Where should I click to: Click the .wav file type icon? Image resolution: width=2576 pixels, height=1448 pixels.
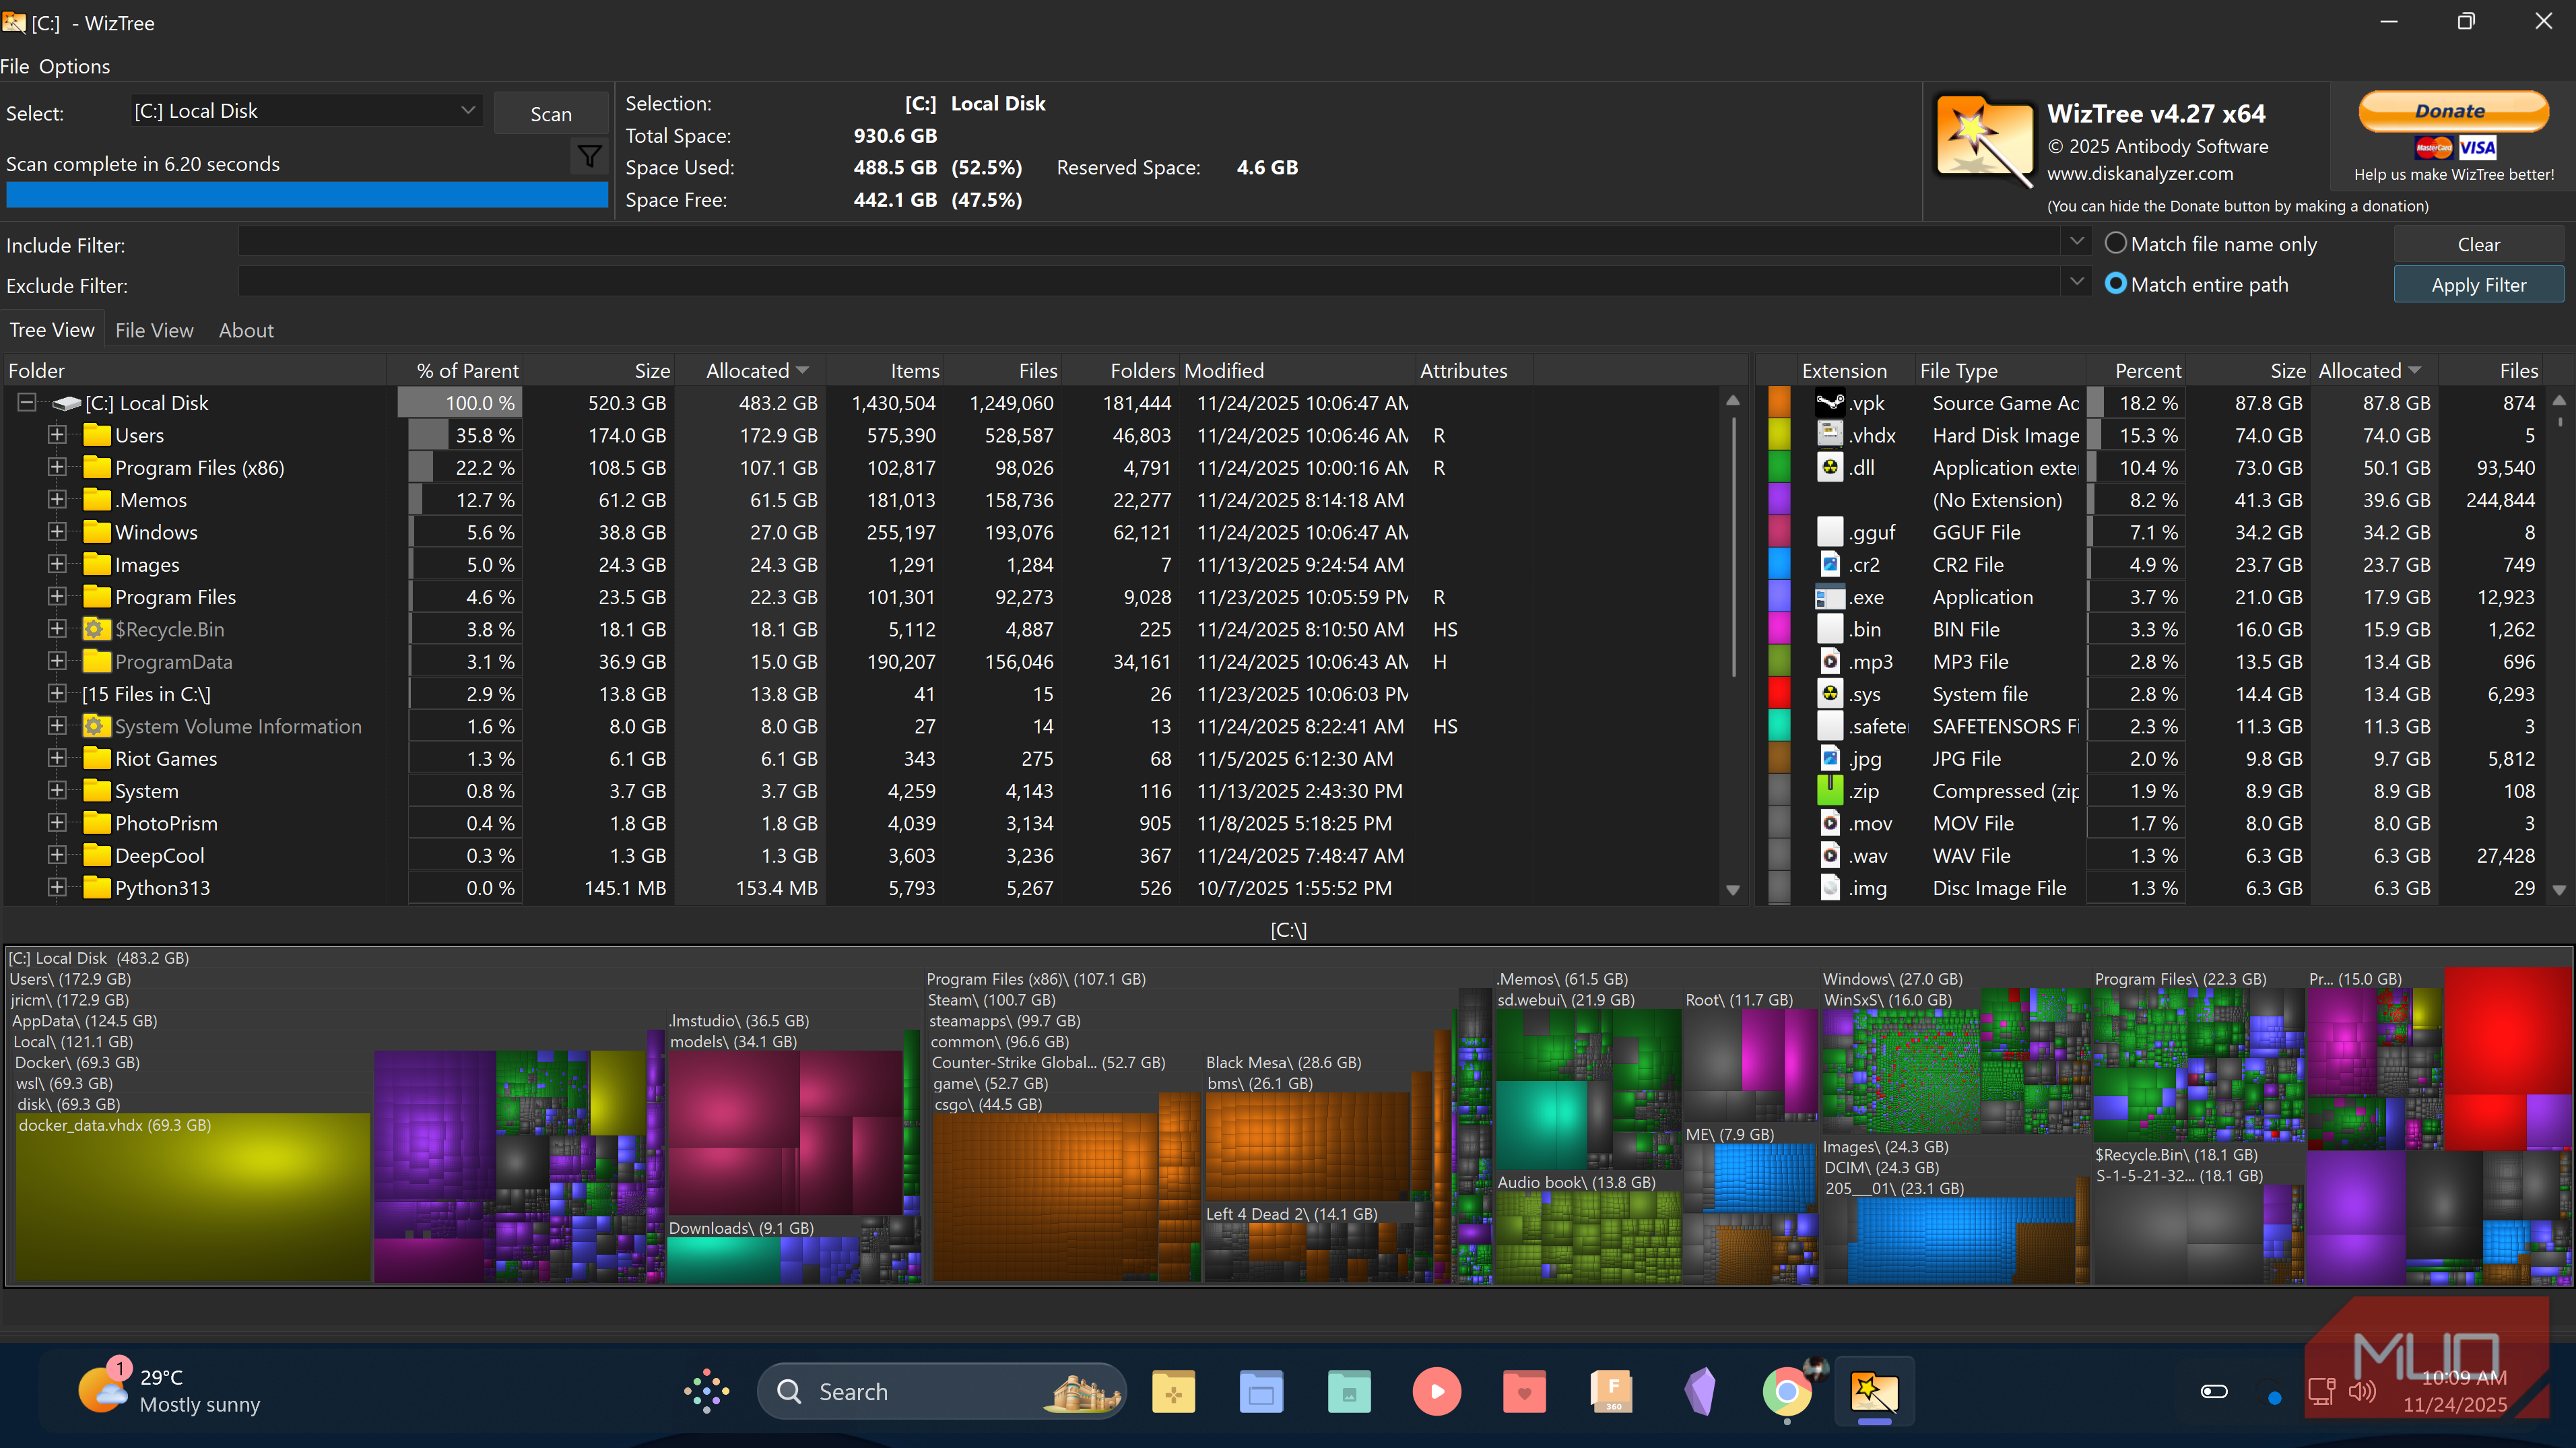pos(1829,855)
